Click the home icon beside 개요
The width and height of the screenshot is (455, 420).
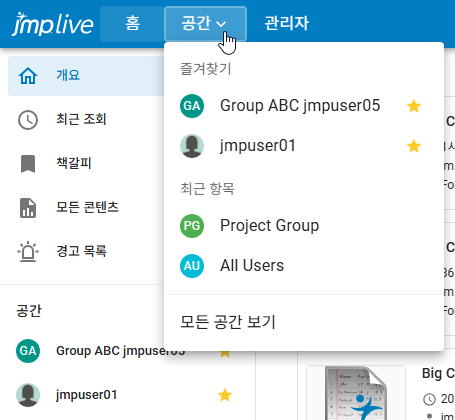click(28, 76)
